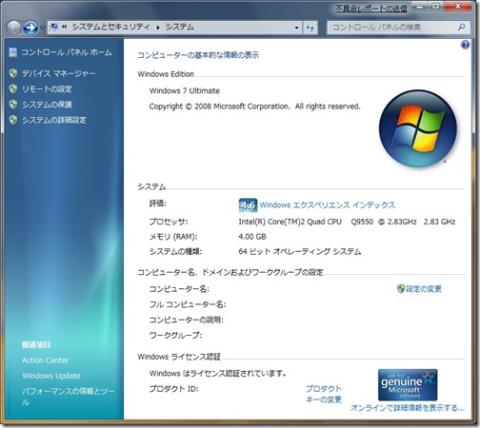Click the control panel icon in address bar

(54, 27)
